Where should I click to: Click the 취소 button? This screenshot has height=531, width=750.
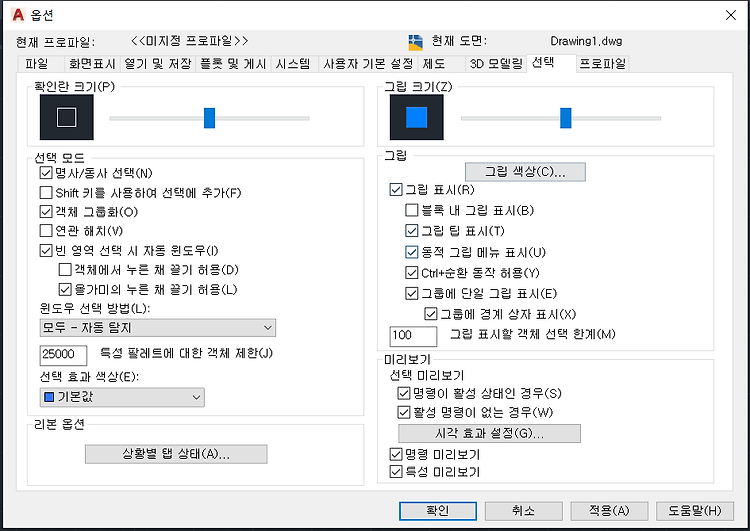tap(523, 511)
